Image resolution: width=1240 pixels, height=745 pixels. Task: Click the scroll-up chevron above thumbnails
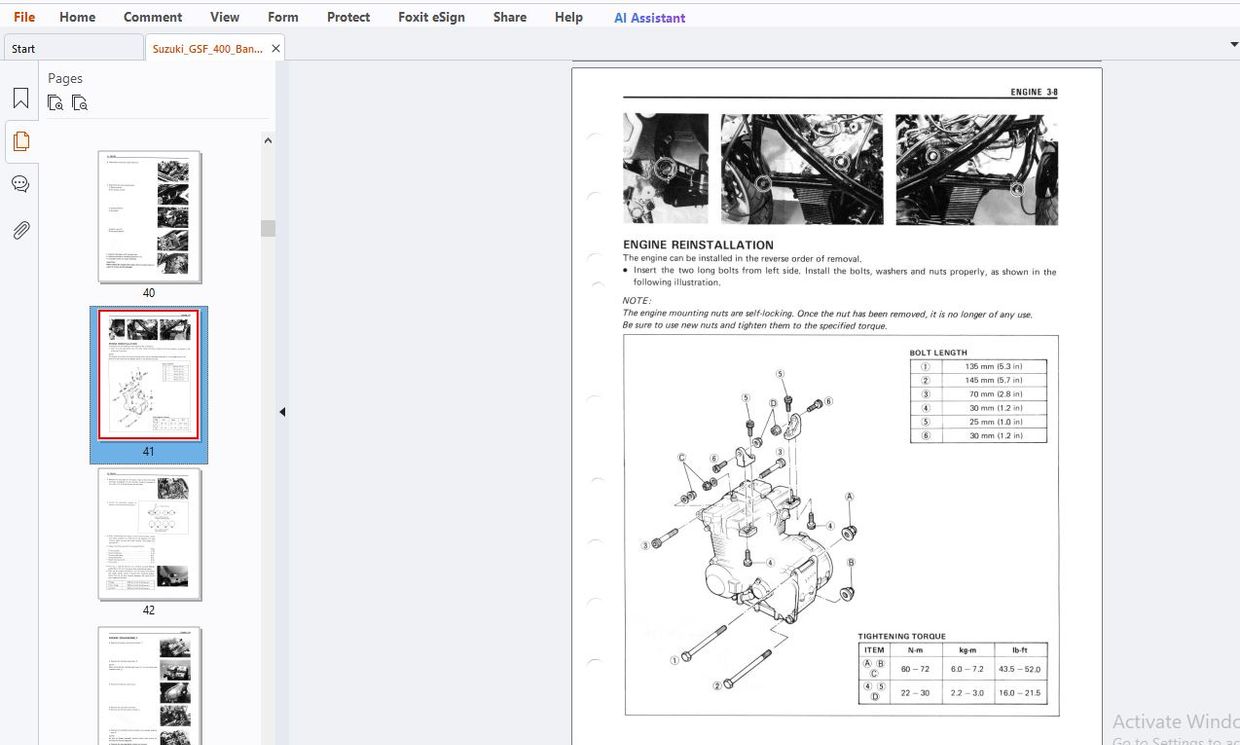click(x=267, y=139)
